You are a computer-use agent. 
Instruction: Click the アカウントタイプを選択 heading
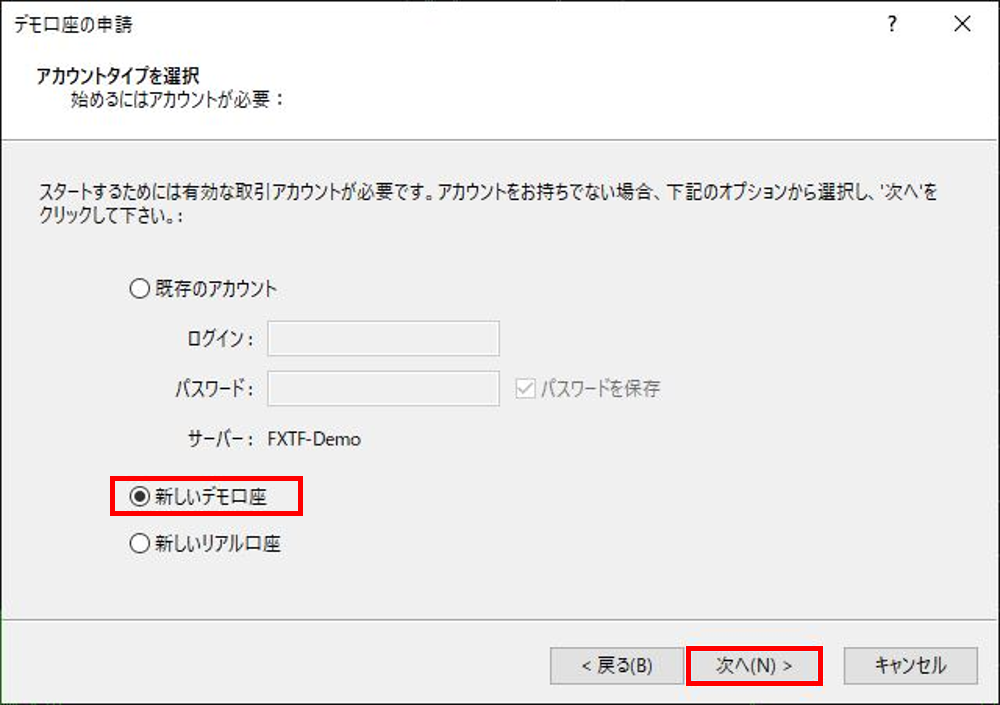click(118, 76)
